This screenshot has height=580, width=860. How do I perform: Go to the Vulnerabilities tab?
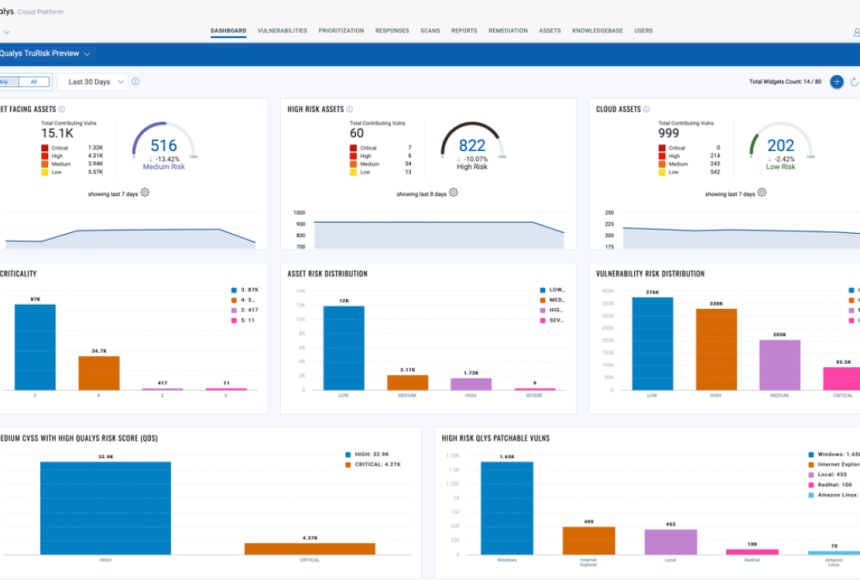[x=282, y=31]
